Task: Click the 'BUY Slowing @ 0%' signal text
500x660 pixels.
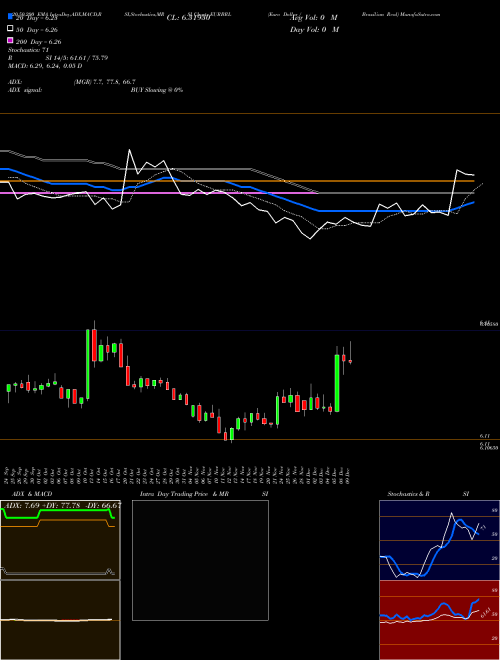Action: (x=157, y=90)
